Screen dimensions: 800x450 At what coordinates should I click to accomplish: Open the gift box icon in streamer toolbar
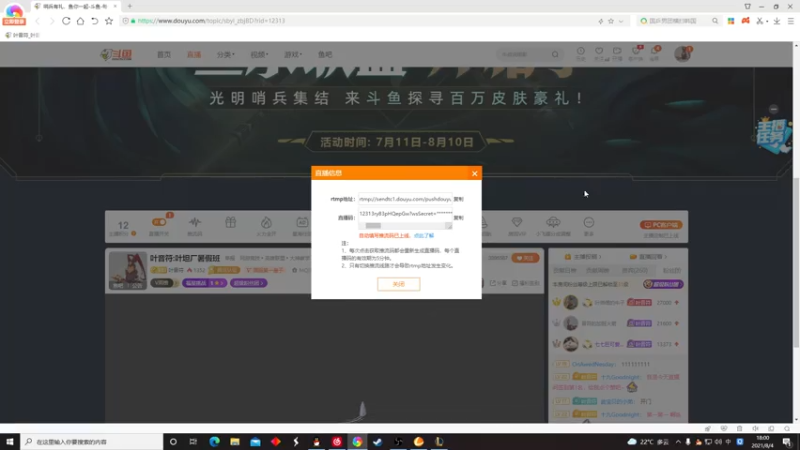click(x=231, y=222)
